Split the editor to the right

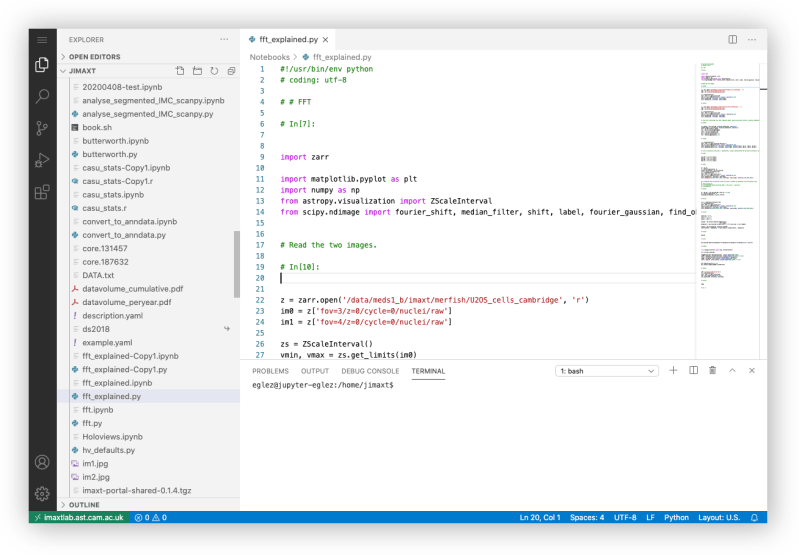tap(733, 39)
